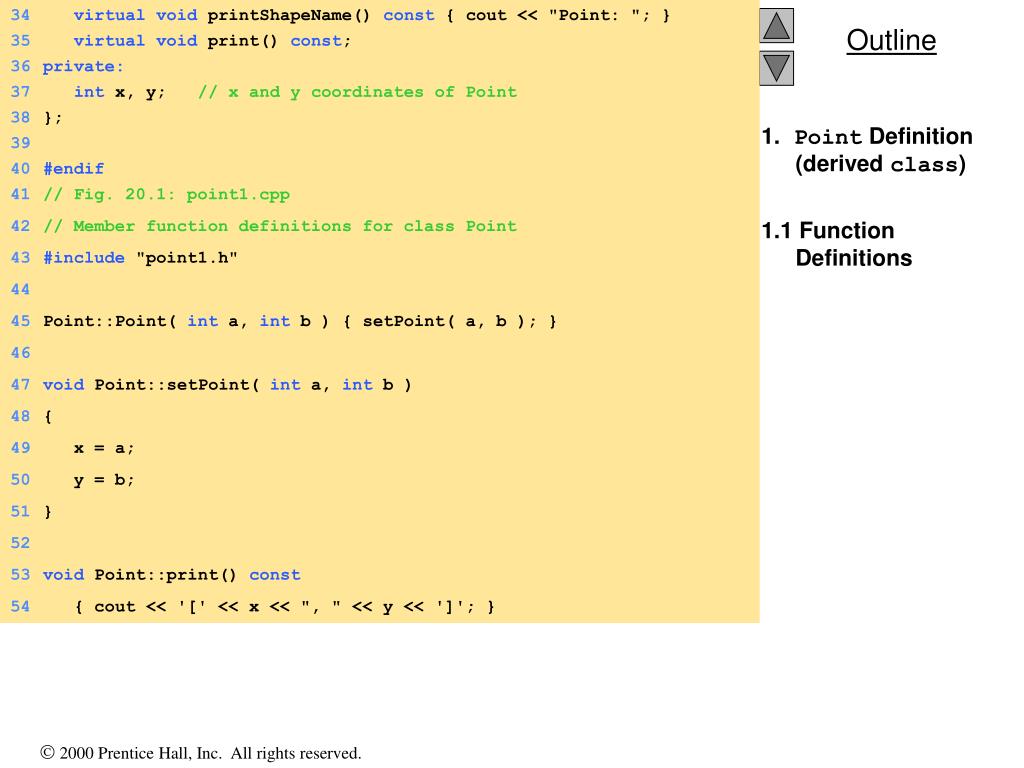The height and width of the screenshot is (768, 1024).
Task: Click the down arrow navigation button
Action: 776,69
